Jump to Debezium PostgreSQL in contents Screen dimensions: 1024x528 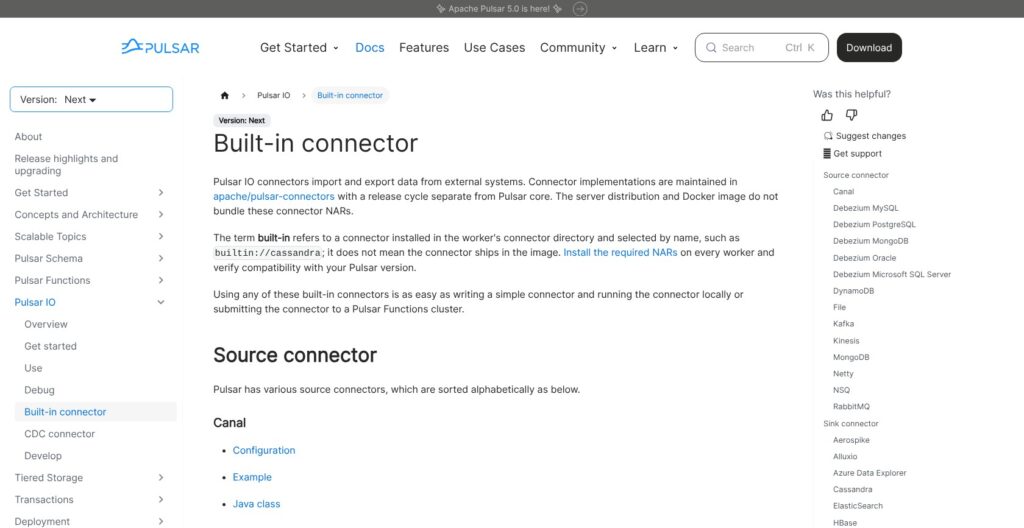[874, 224]
